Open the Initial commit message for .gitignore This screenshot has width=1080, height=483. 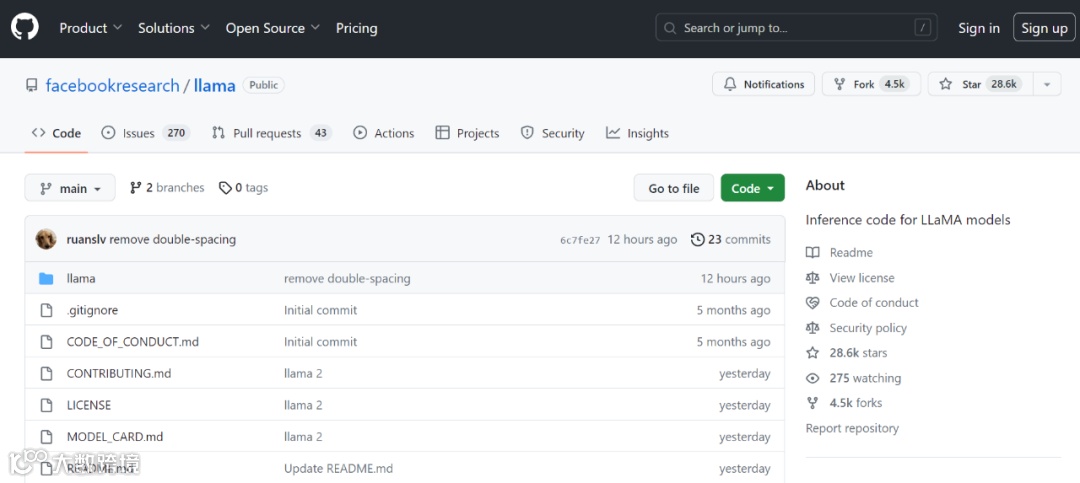320,310
